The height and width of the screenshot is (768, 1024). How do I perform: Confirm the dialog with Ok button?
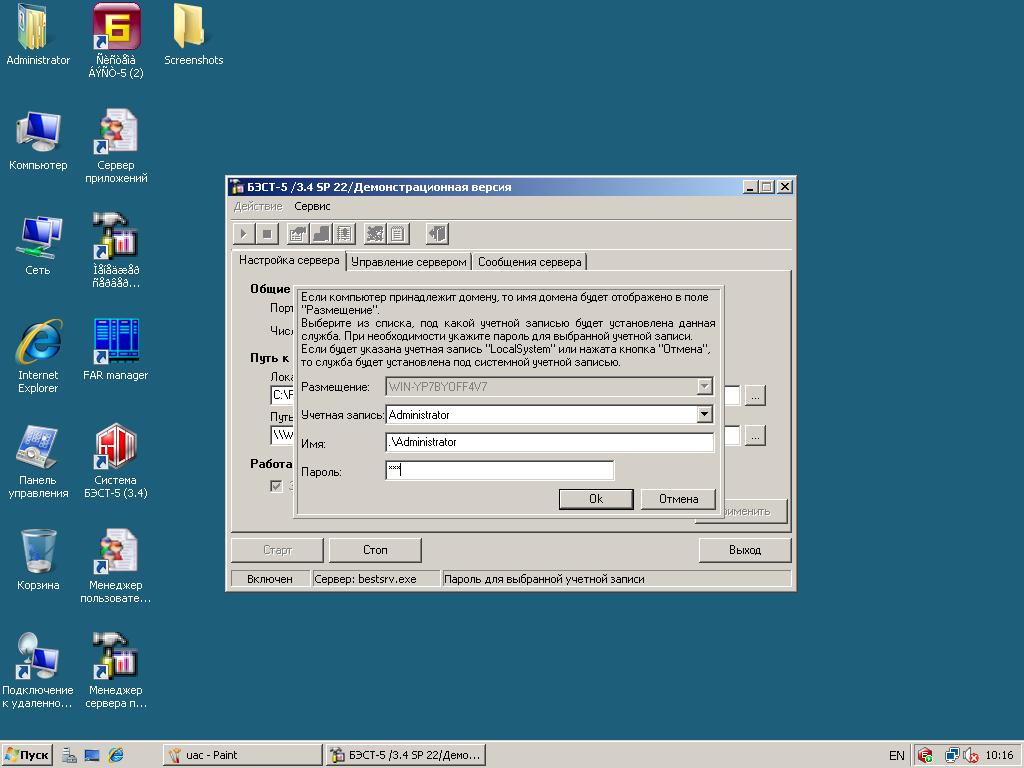[x=596, y=499]
